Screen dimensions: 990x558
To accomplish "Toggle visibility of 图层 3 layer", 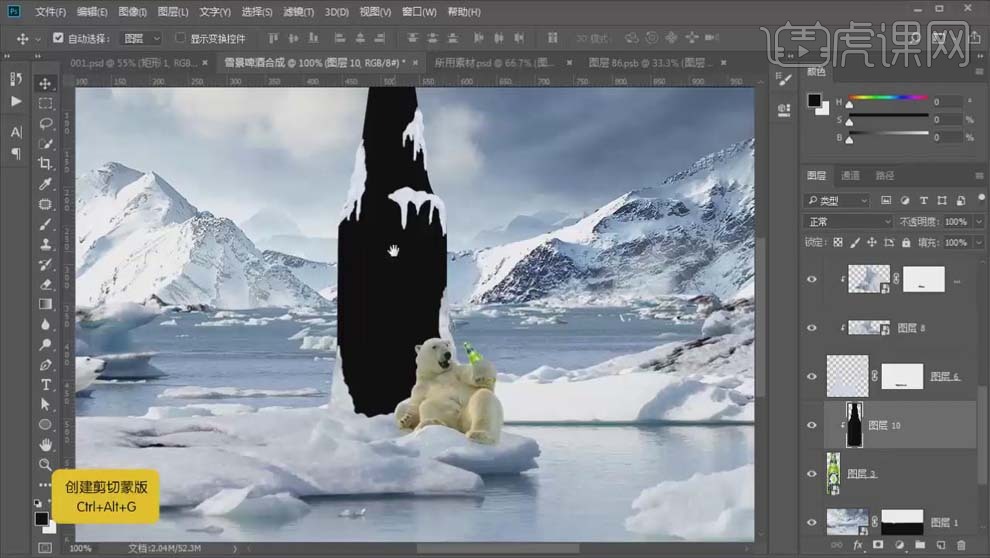I will (812, 473).
